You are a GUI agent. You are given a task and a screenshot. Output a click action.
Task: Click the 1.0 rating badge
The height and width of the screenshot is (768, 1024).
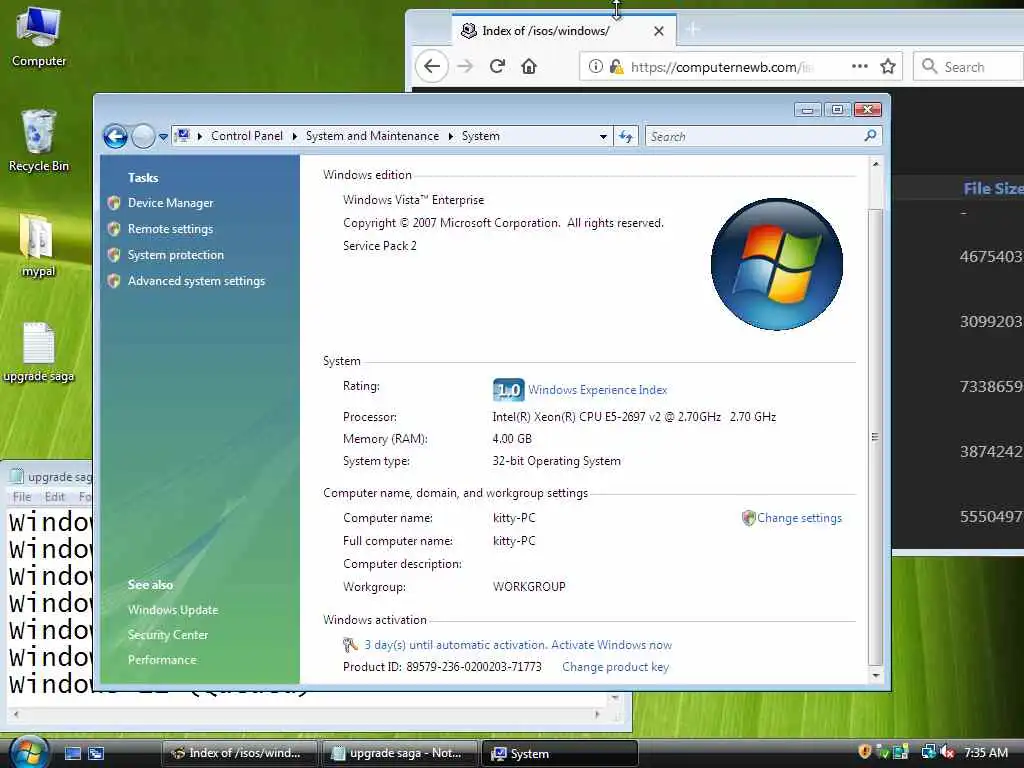[x=508, y=390]
